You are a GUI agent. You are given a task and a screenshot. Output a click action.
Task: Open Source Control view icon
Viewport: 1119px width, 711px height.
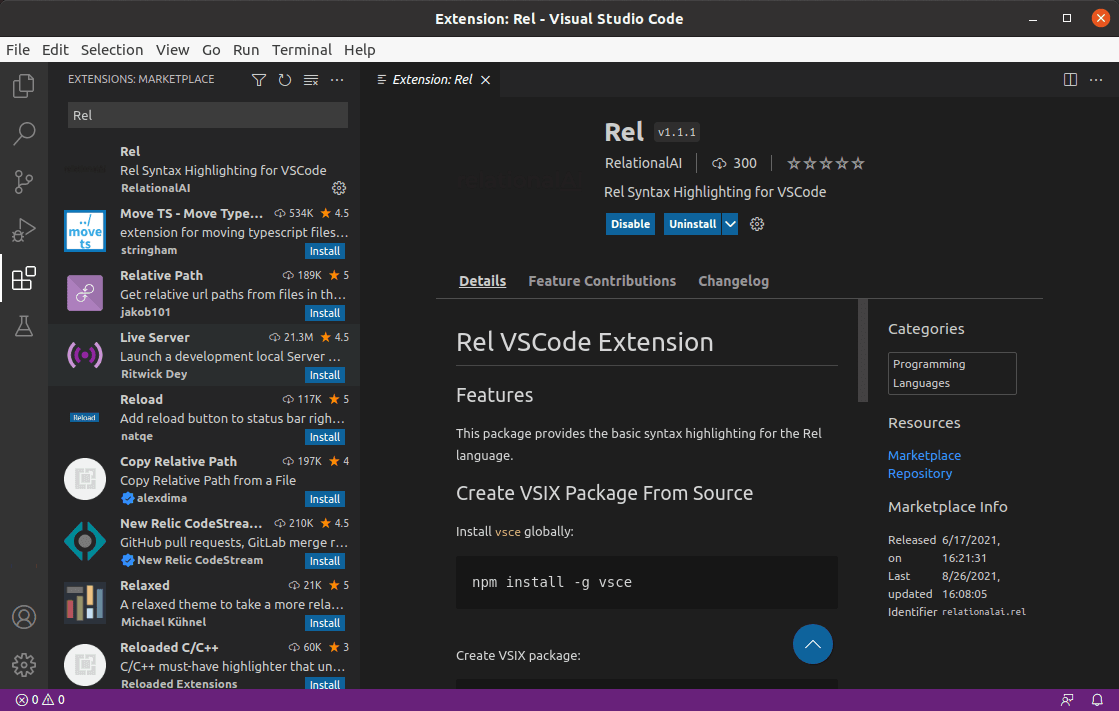[24, 181]
